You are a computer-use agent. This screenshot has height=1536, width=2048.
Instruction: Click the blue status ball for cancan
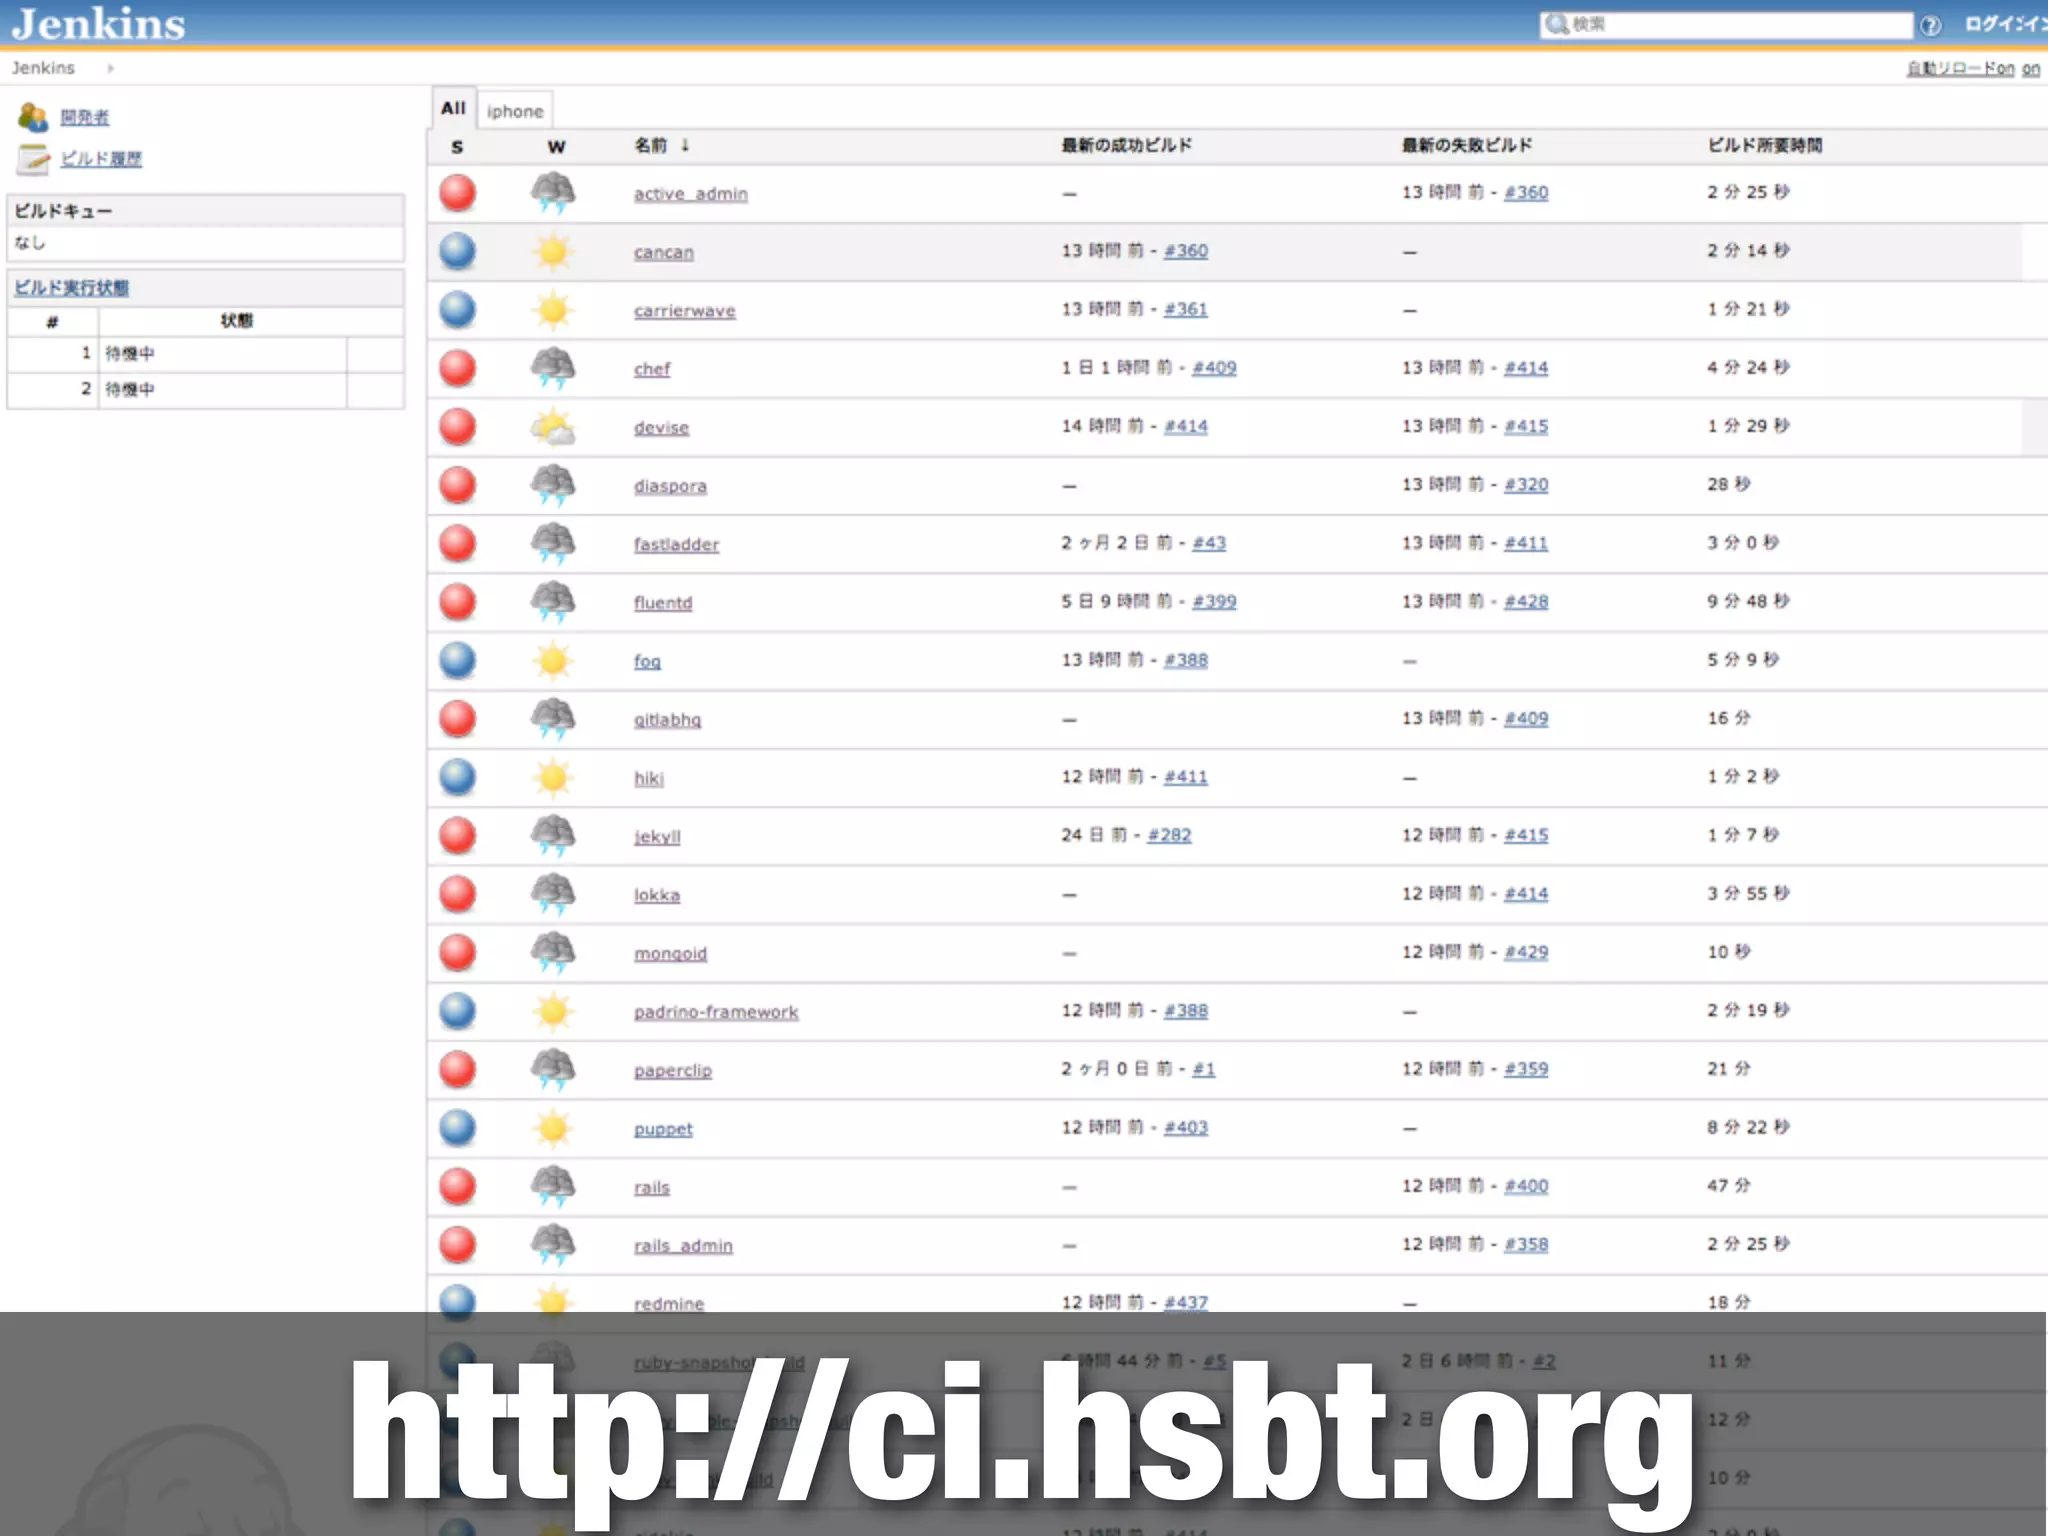tap(457, 251)
